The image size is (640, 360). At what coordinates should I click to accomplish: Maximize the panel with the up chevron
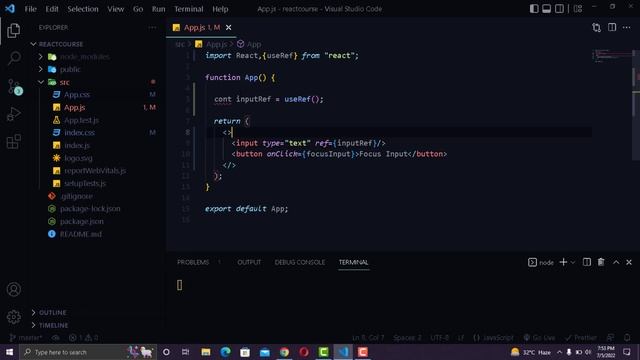pyautogui.click(x=616, y=262)
